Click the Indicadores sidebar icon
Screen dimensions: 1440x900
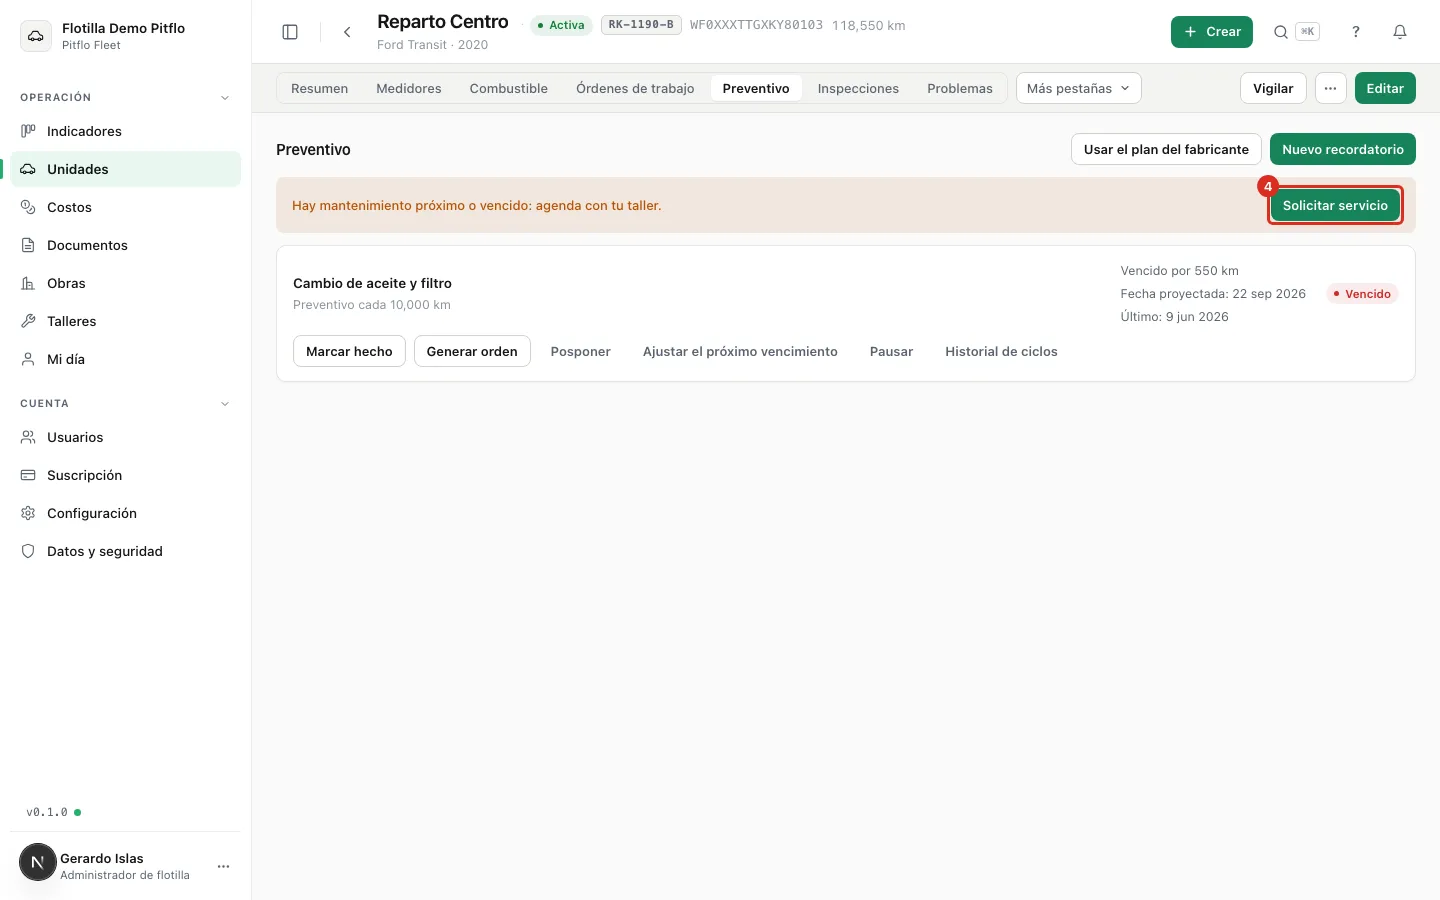(x=28, y=131)
